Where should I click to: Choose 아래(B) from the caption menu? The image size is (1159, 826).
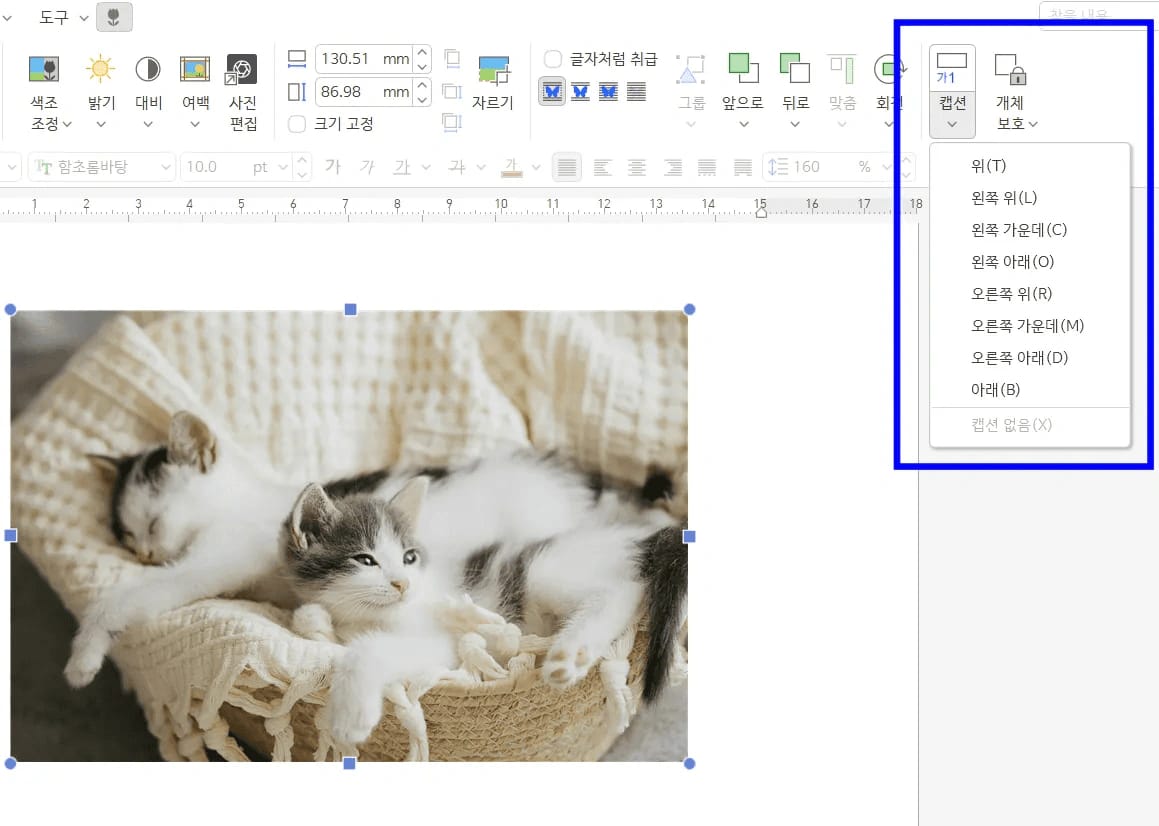click(x=995, y=390)
